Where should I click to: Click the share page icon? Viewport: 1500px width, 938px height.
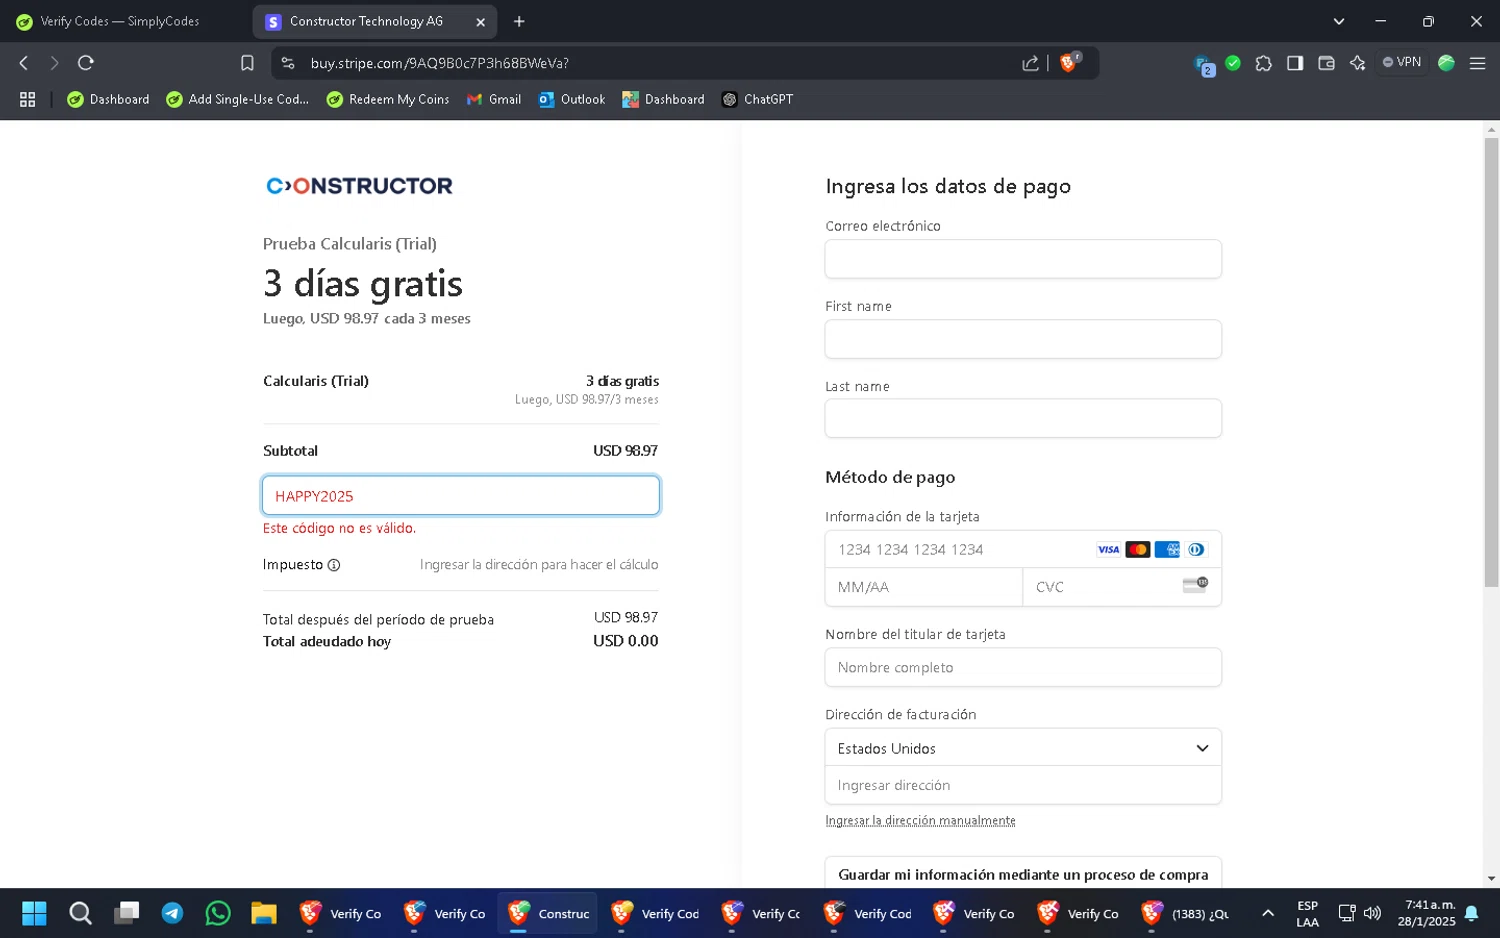[1030, 63]
